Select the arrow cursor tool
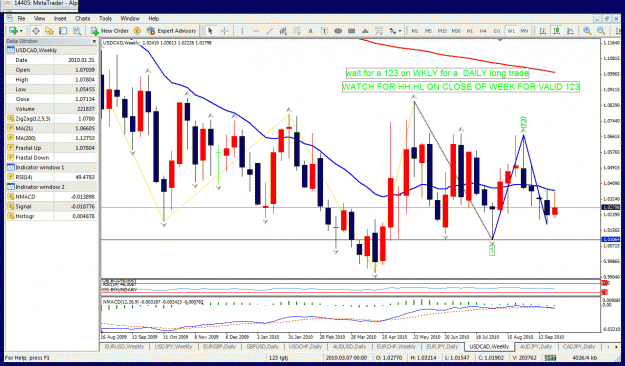The height and width of the screenshot is (366, 625). click(210, 31)
